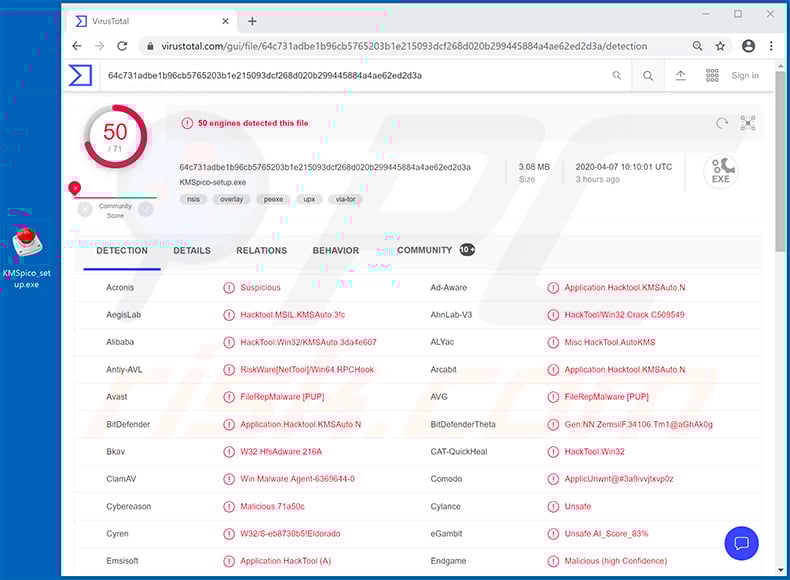Switch to the COMMUNITY tab
Screen dimensions: 790x580
436,250
